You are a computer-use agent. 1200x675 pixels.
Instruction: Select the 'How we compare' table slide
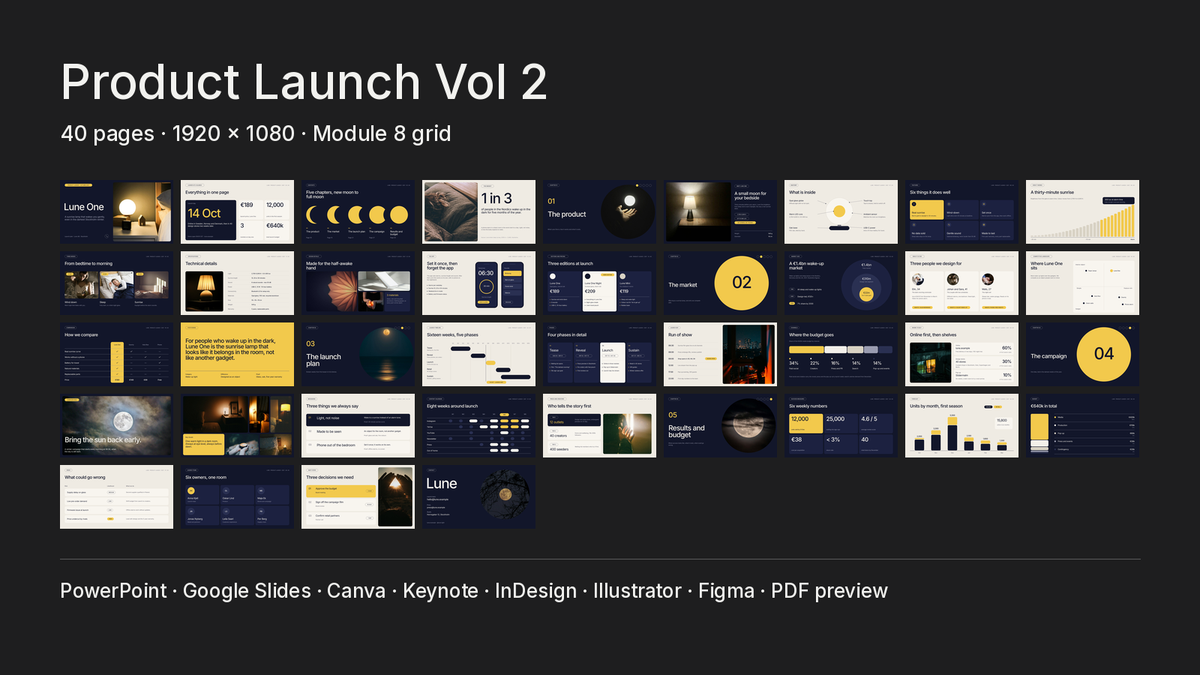(116, 354)
